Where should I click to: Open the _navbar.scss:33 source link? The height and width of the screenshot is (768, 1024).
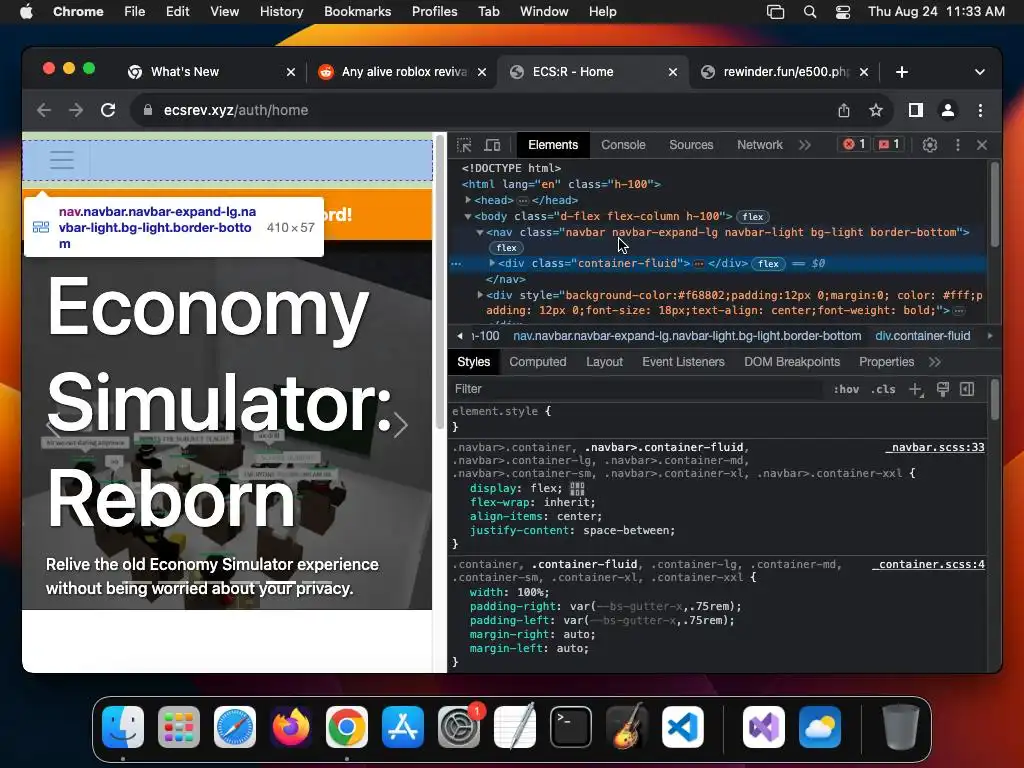935,447
